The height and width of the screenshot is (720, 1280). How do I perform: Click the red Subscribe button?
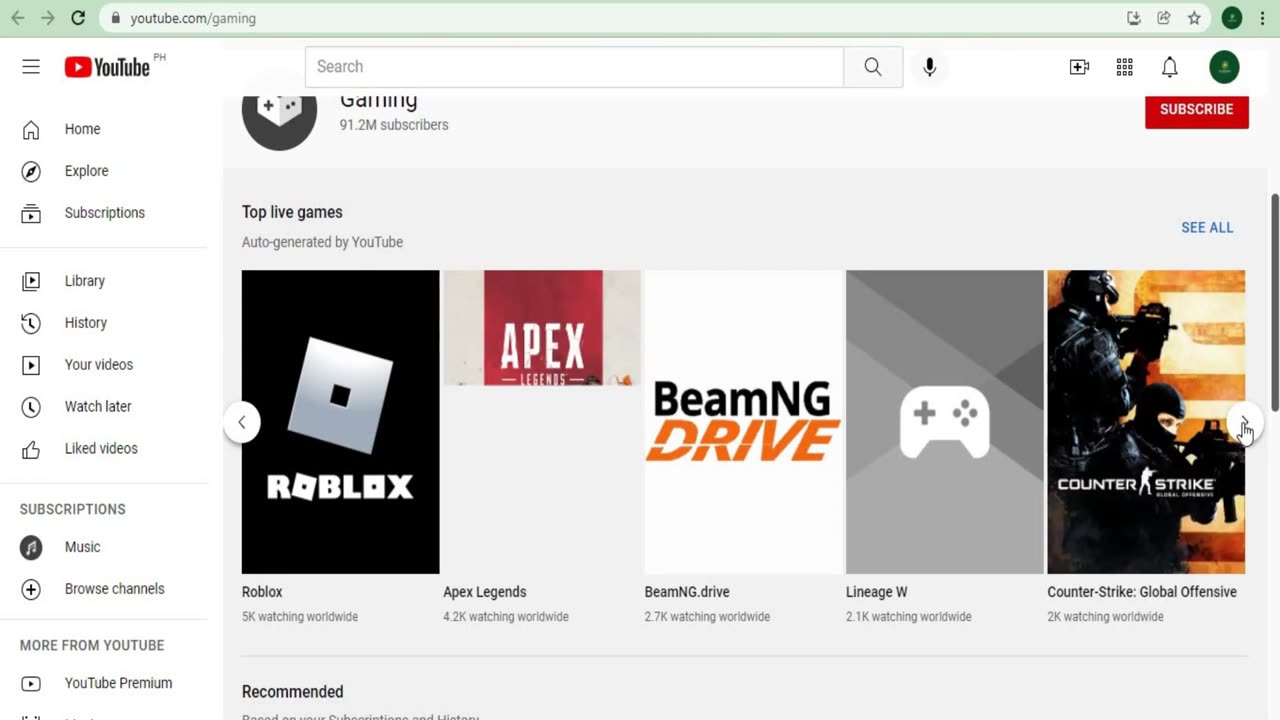[x=1197, y=109]
